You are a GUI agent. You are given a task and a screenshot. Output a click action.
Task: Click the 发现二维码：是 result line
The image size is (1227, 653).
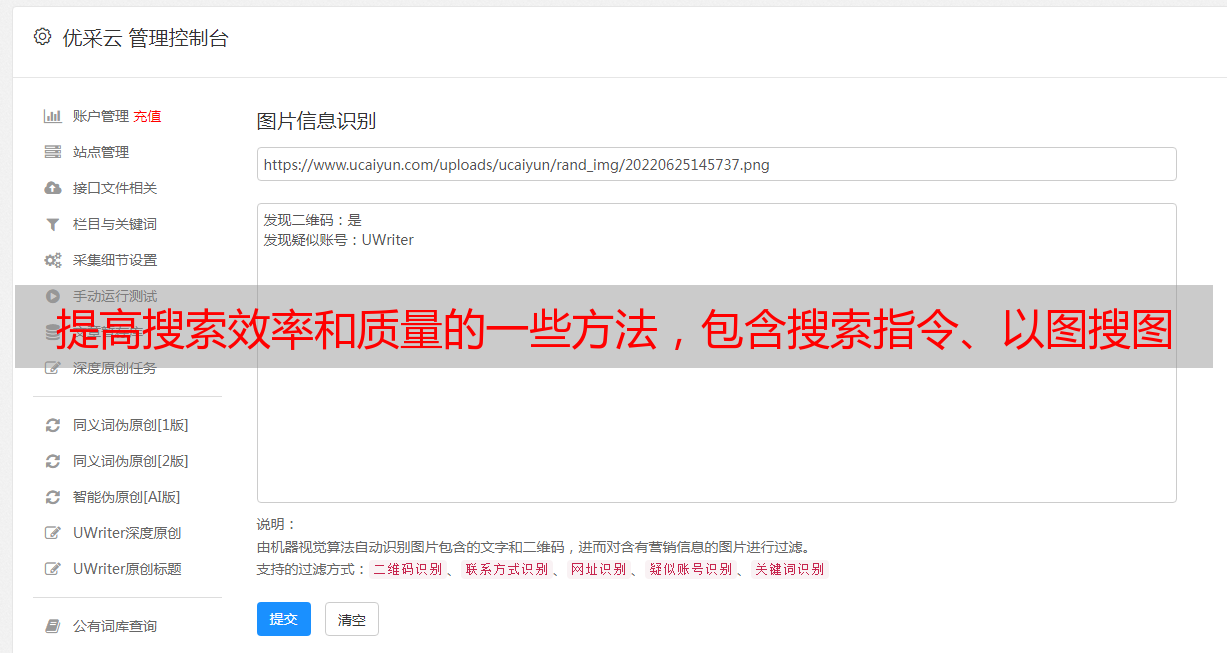point(313,220)
